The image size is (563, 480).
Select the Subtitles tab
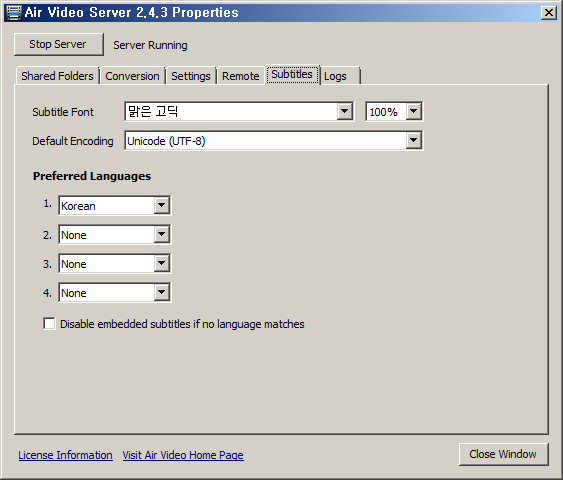click(292, 74)
